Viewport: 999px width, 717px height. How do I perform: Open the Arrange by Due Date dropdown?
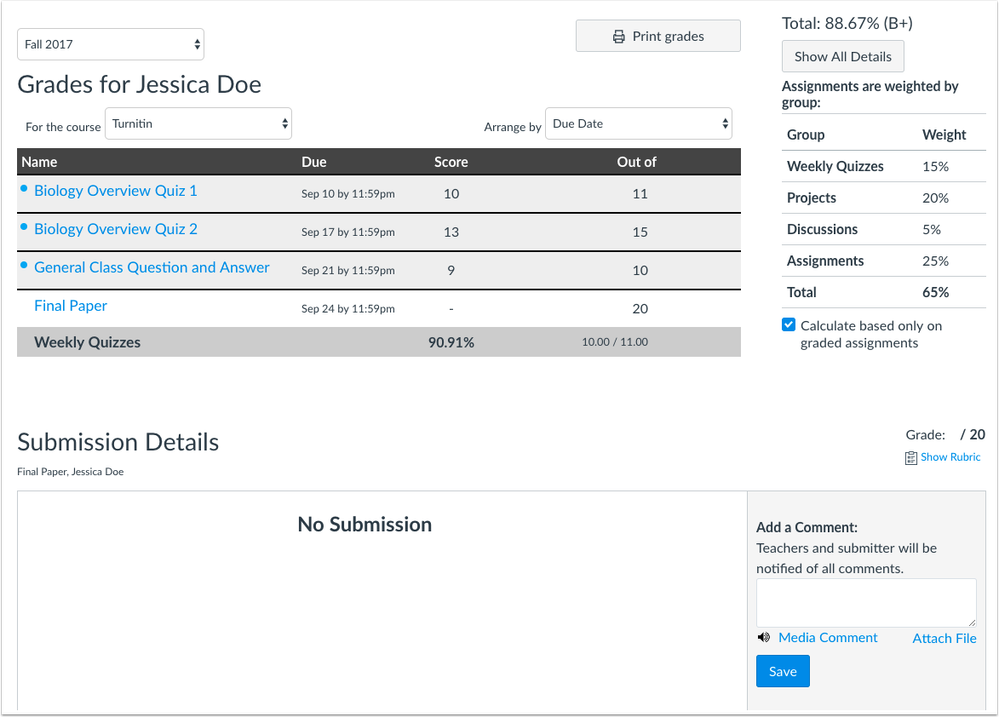pos(638,123)
